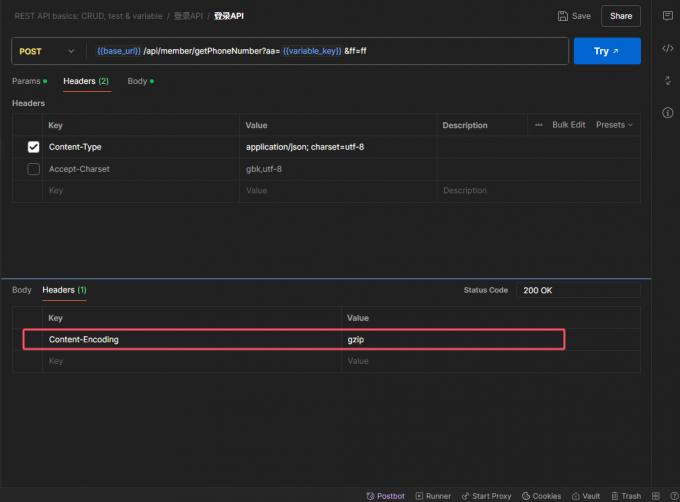Click the Save icon button
Screen dimensions: 680x502
(x=574, y=16)
